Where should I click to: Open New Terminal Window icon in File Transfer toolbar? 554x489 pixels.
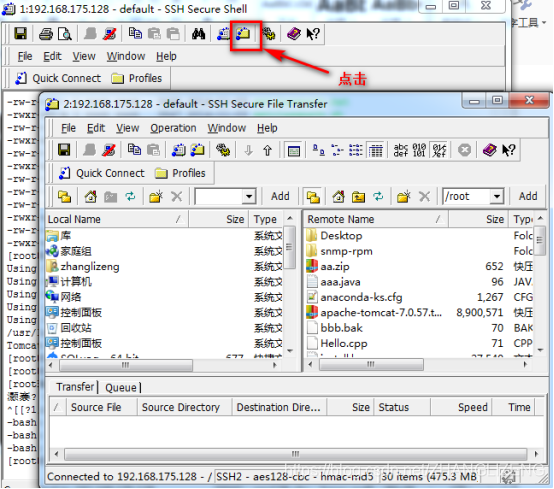[179, 150]
